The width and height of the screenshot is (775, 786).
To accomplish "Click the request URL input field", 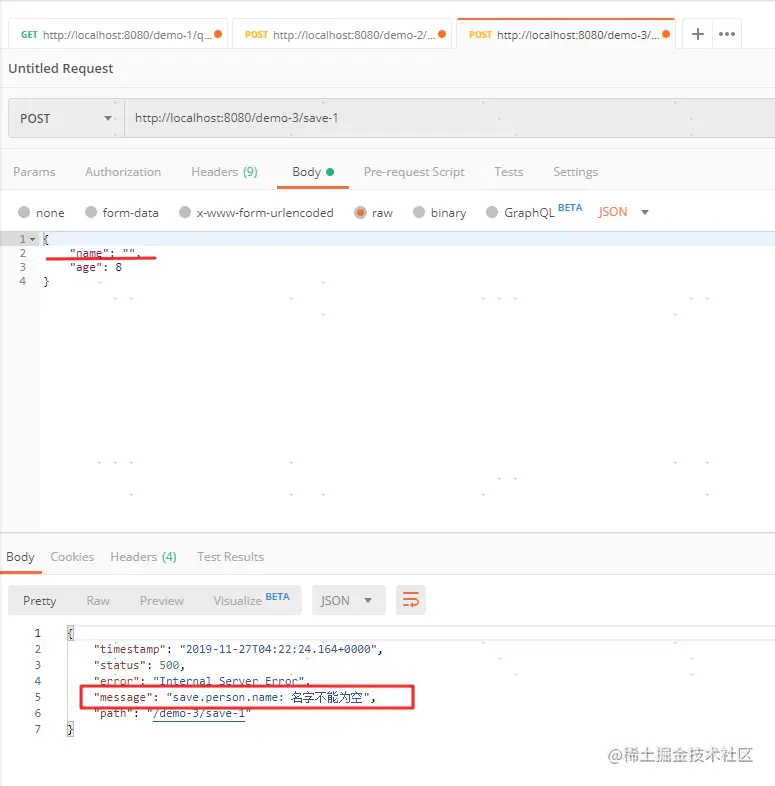I will coord(450,118).
